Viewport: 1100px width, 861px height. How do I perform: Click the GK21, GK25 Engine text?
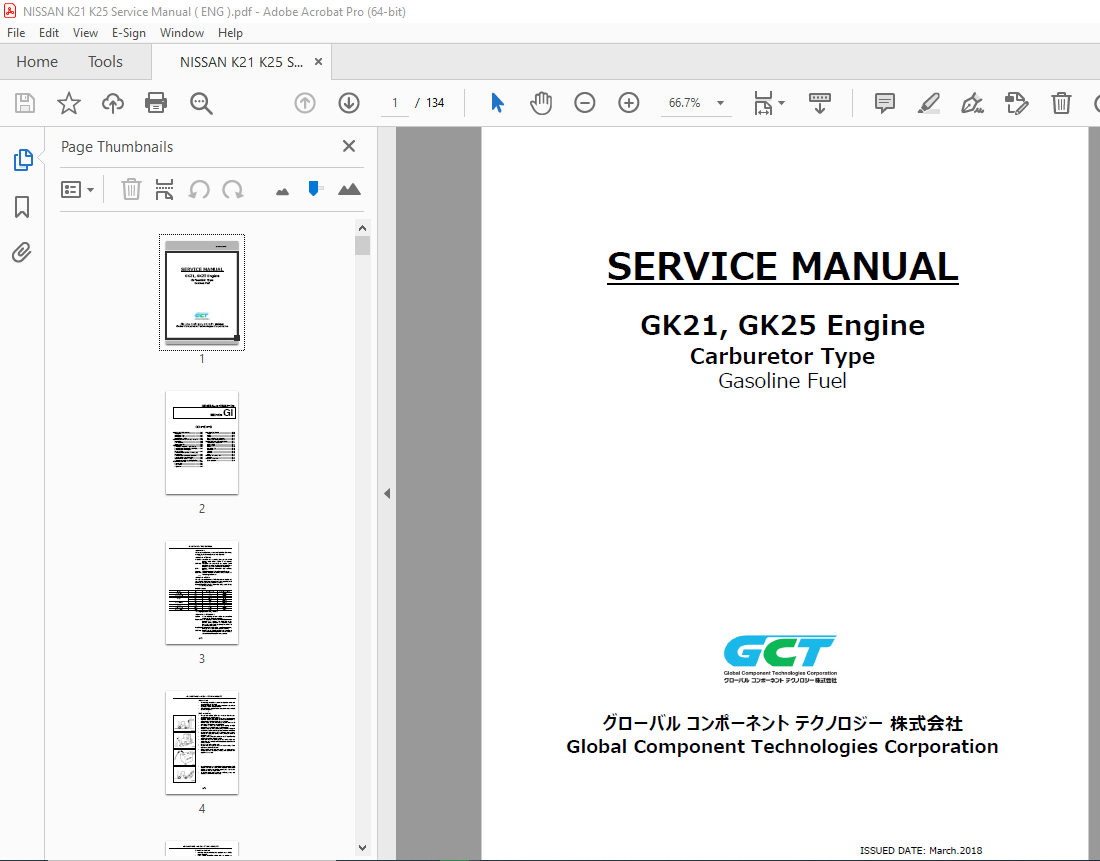[x=782, y=326]
